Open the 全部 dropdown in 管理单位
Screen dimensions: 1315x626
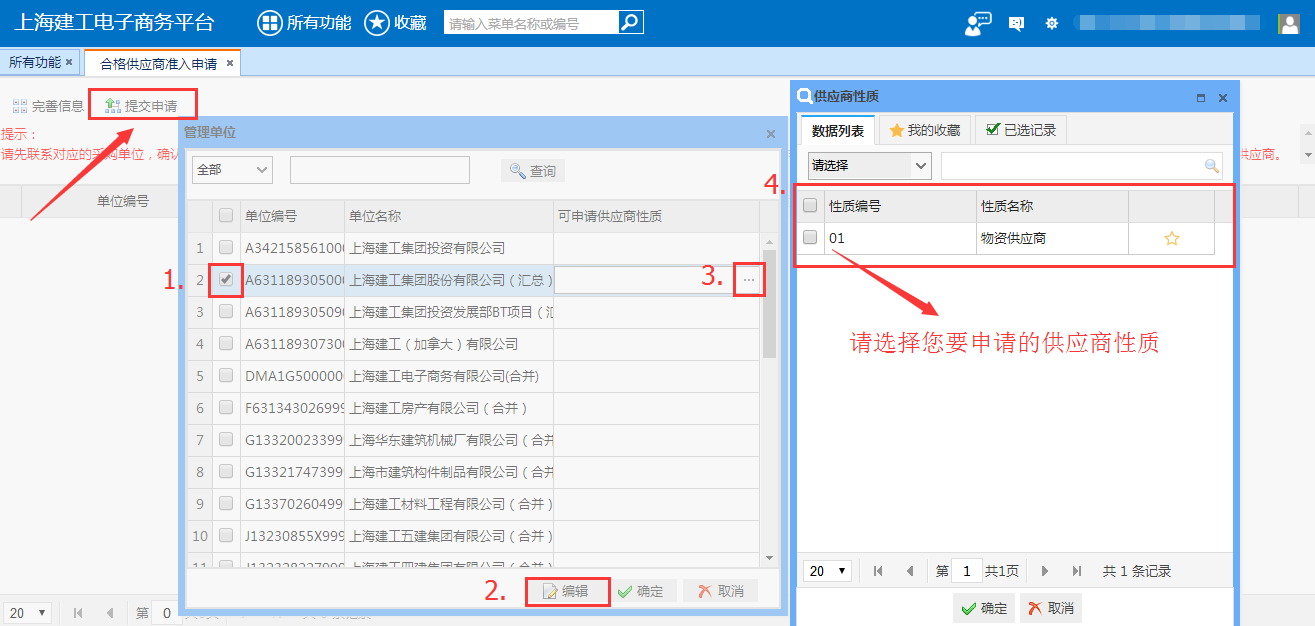(232, 170)
